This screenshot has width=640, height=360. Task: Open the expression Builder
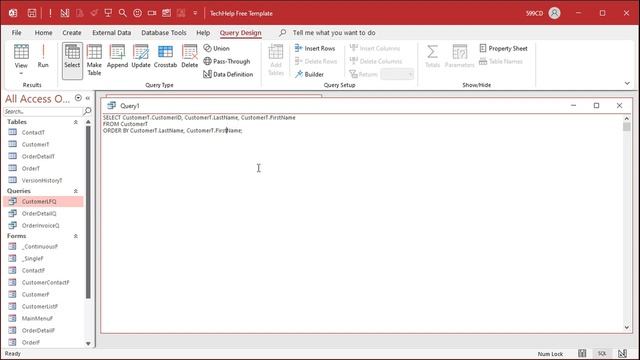click(309, 74)
